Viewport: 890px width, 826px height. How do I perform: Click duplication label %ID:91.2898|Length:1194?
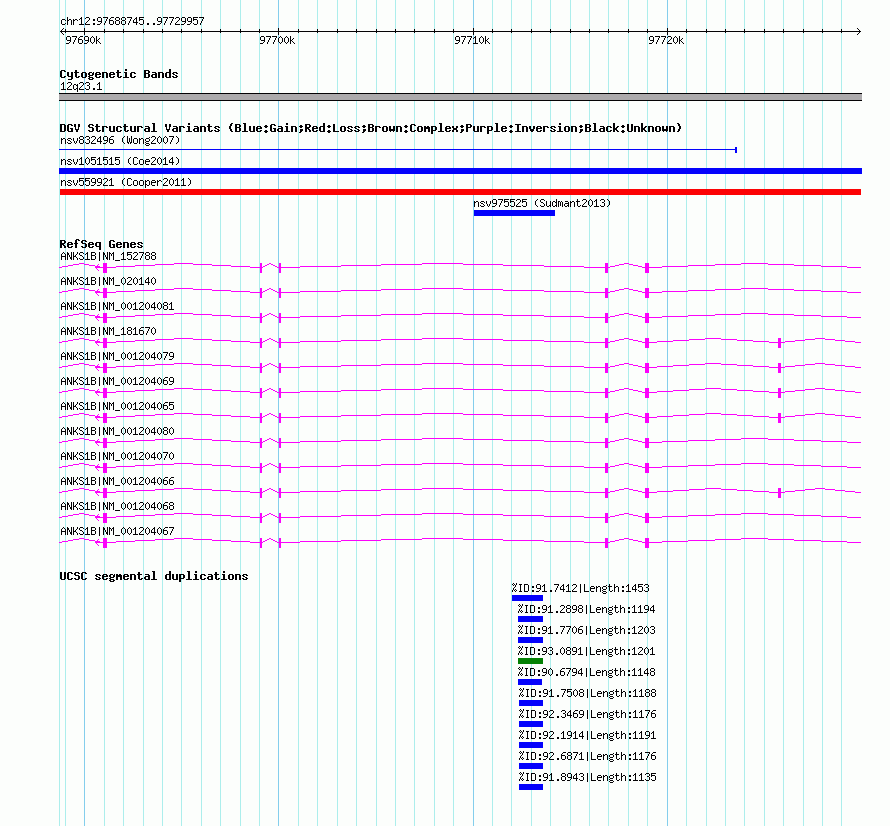586,610
